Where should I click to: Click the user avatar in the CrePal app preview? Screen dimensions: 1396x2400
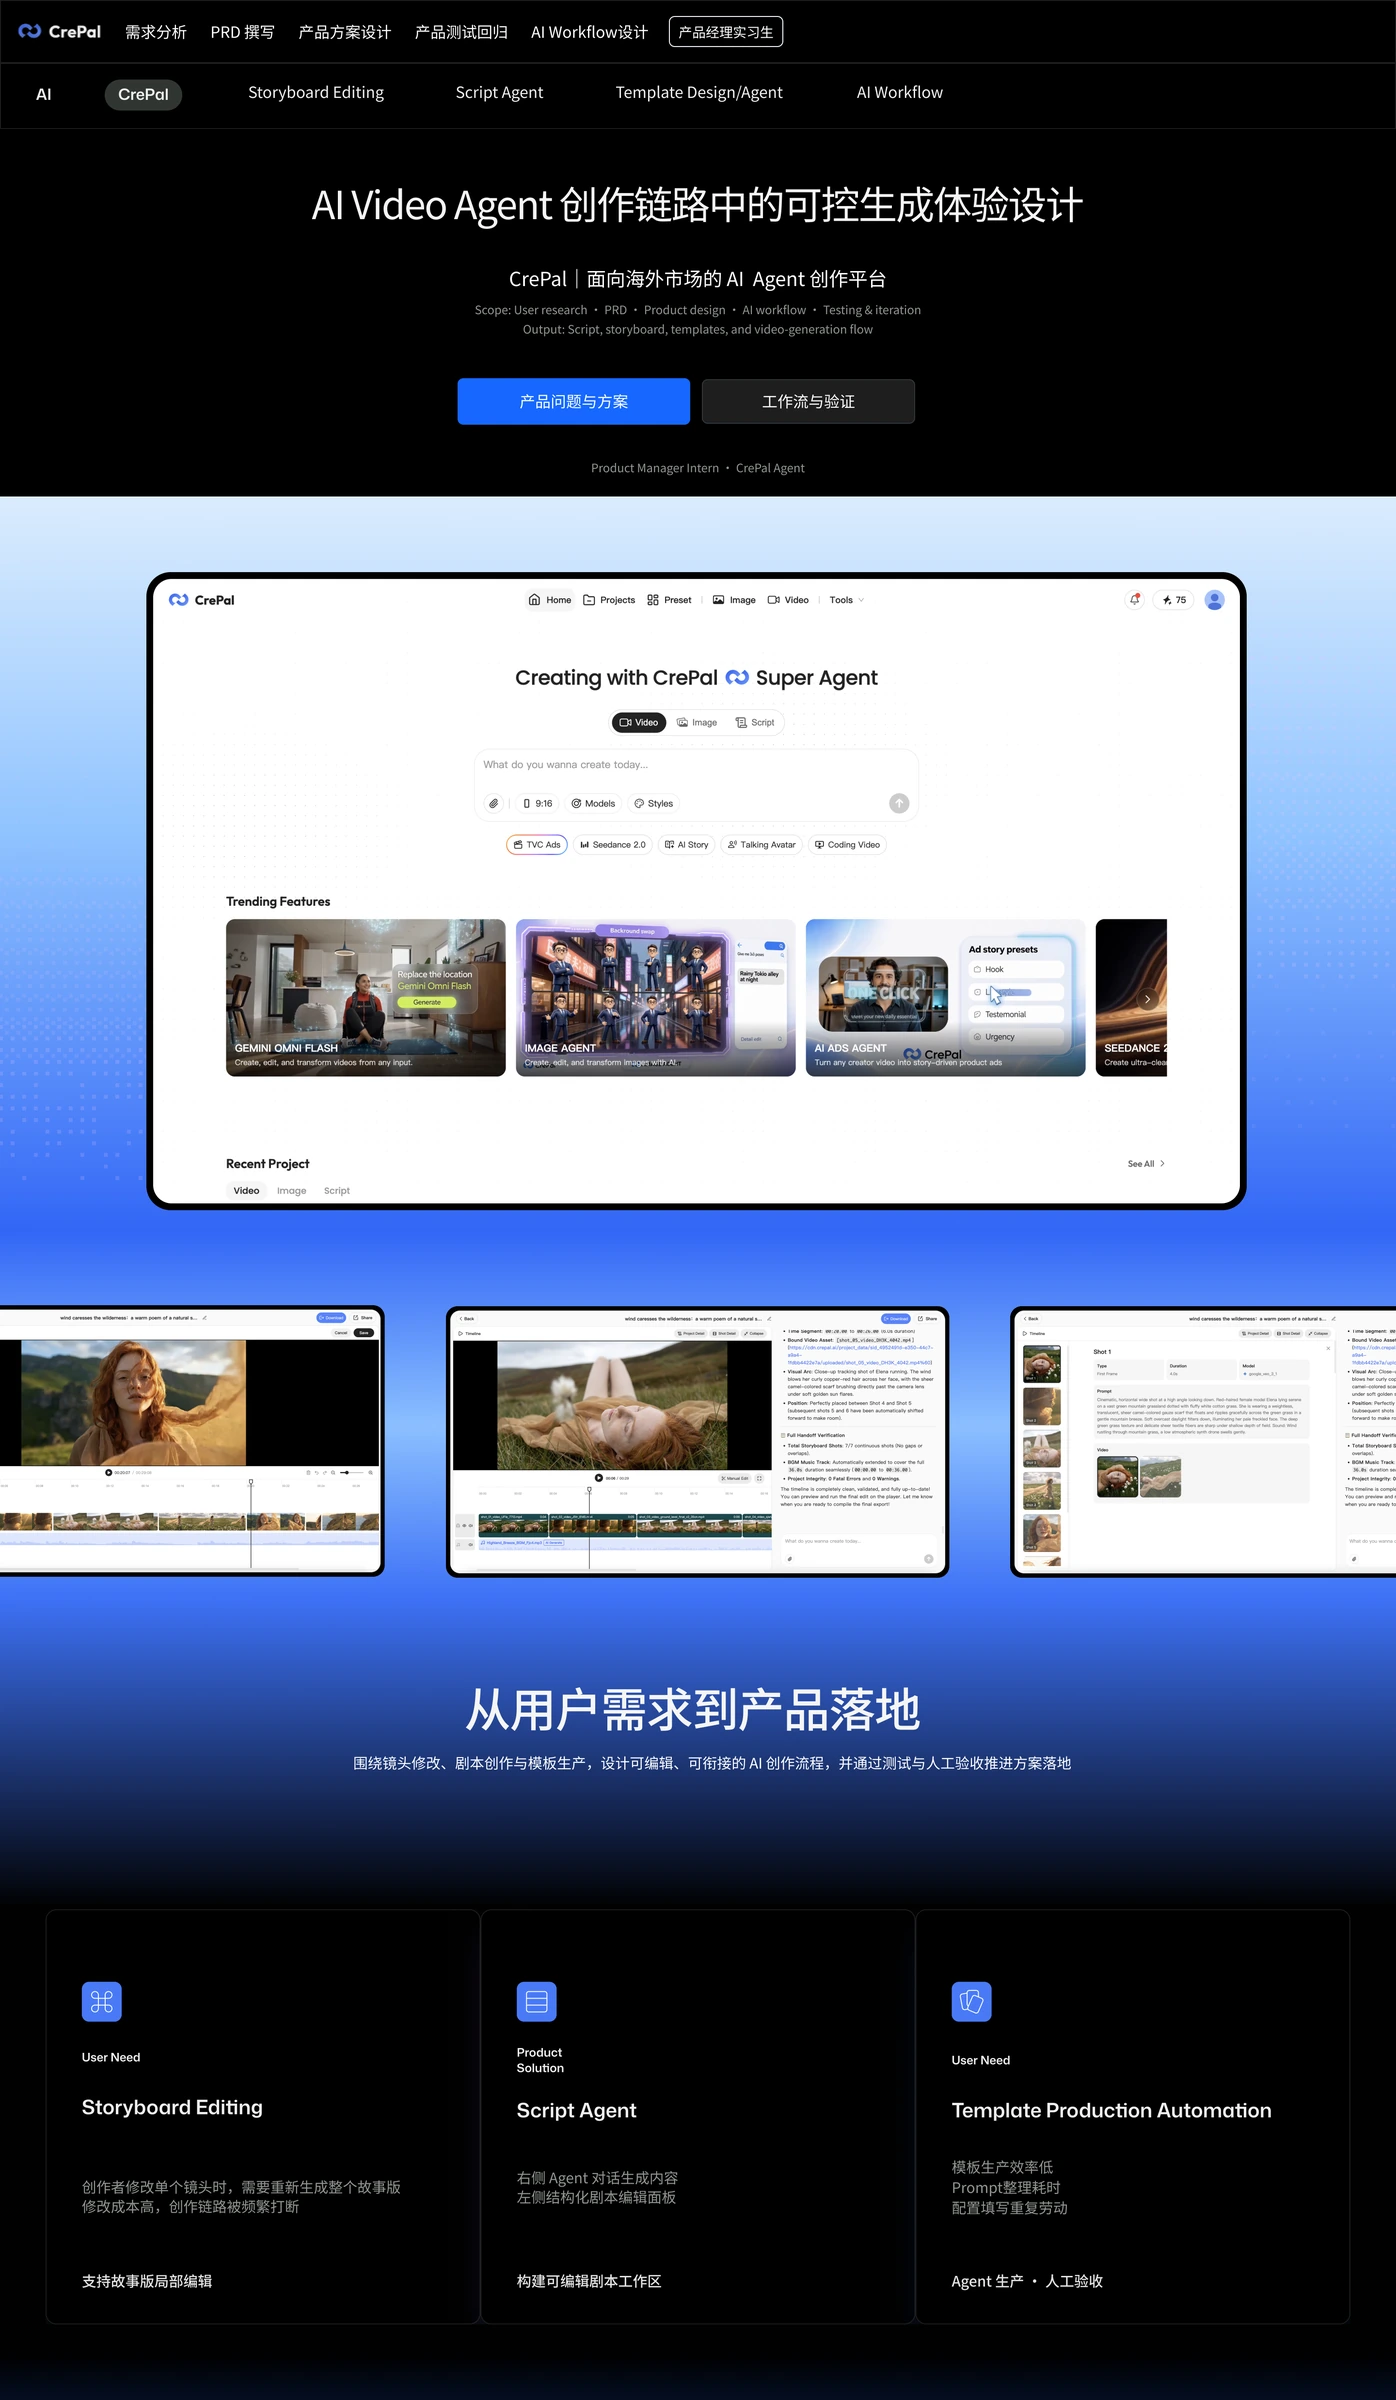[x=1215, y=600]
